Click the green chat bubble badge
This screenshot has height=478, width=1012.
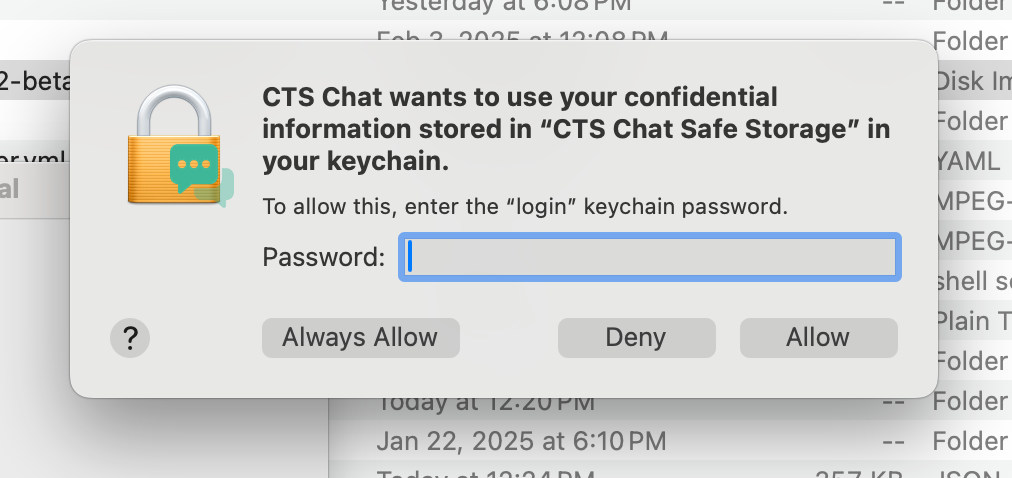pyautogui.click(x=195, y=169)
